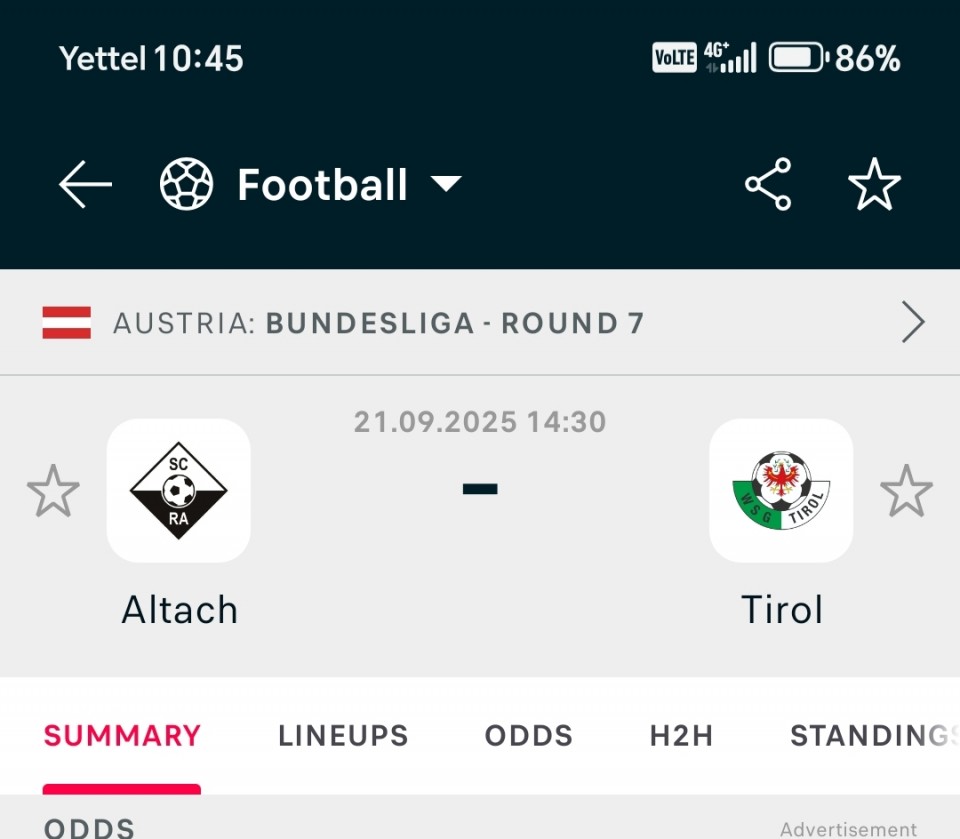
Task: Switch to the Lineups tab
Action: click(343, 736)
